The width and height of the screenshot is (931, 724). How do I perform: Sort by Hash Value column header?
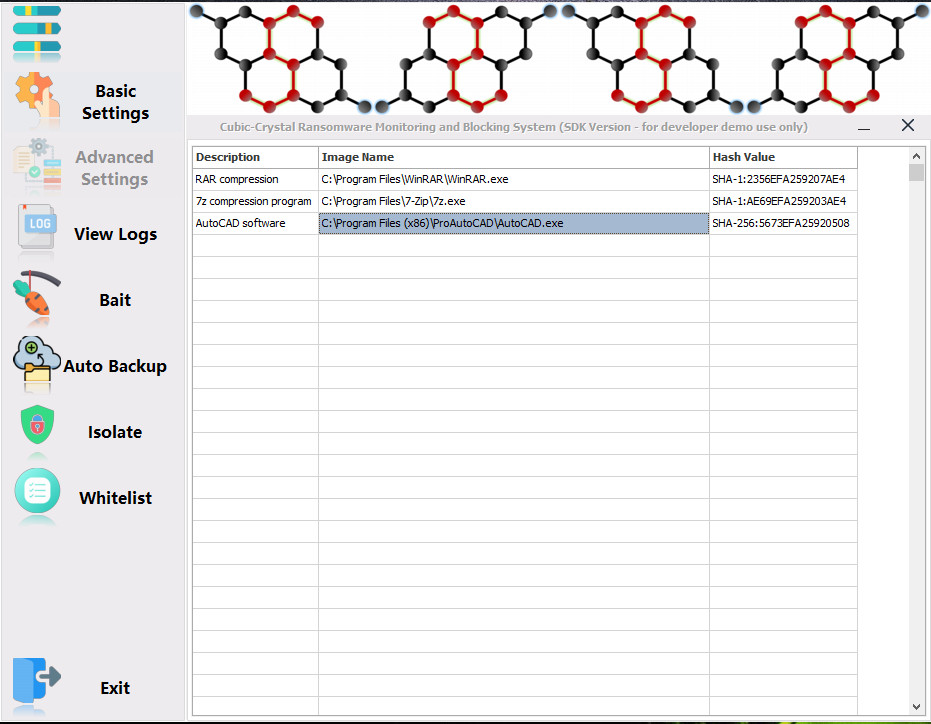783,157
